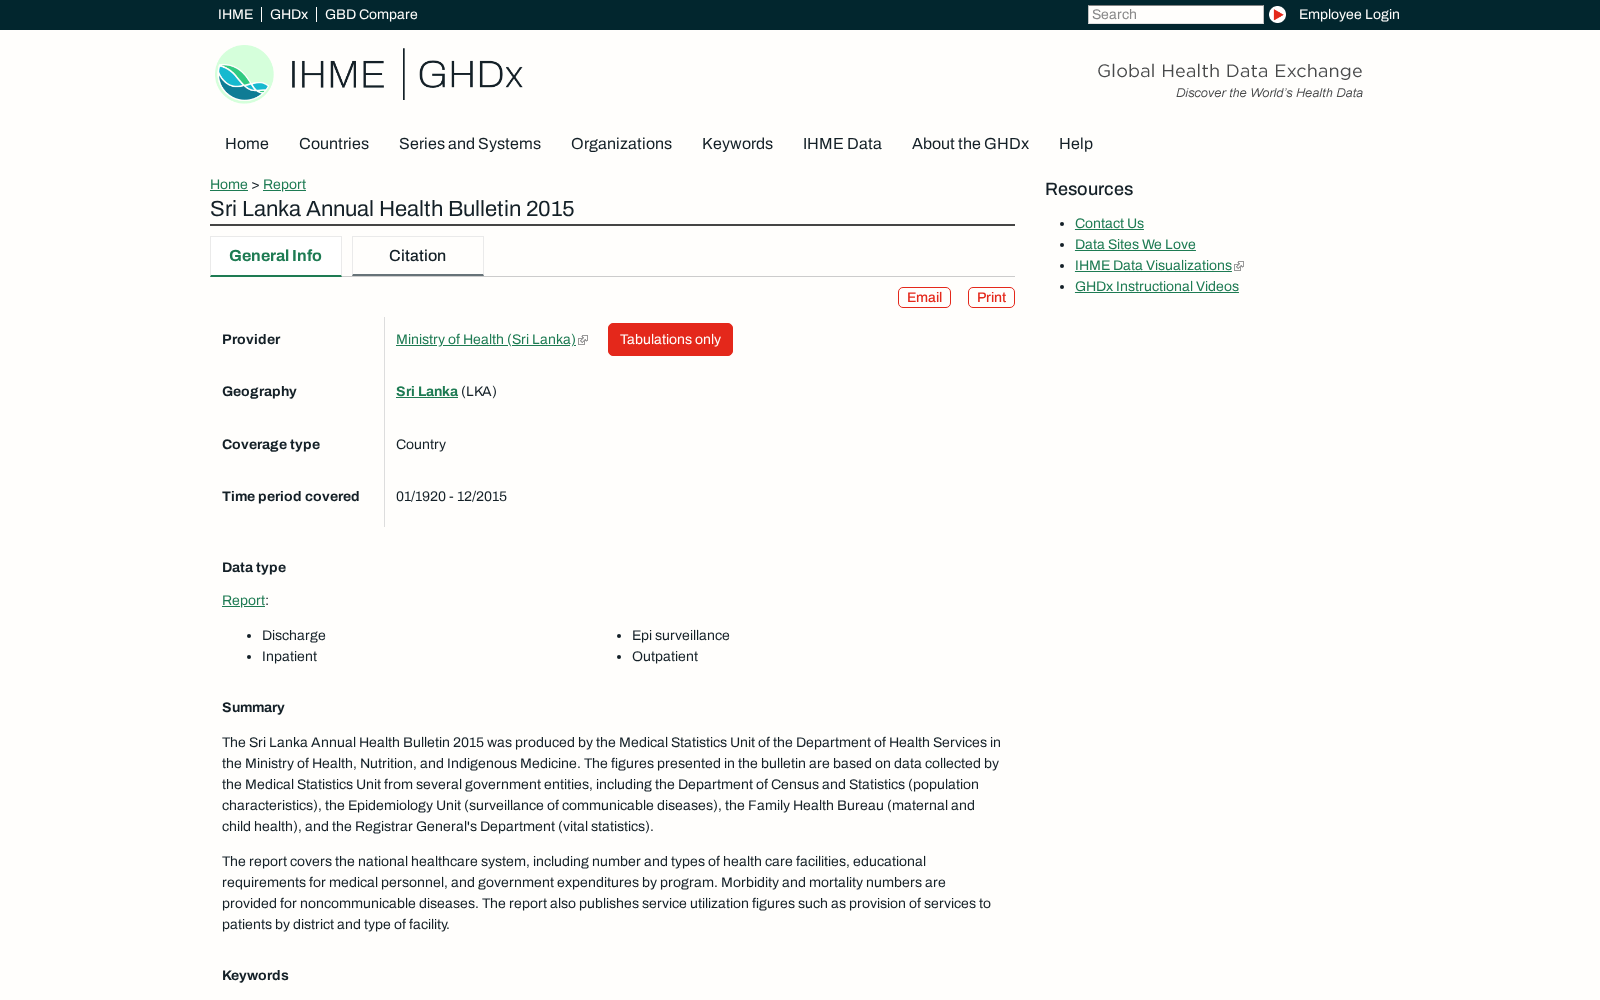Click external link icon beside IHME Data Visualizations
1600x1000 pixels.
pyautogui.click(x=1239, y=266)
